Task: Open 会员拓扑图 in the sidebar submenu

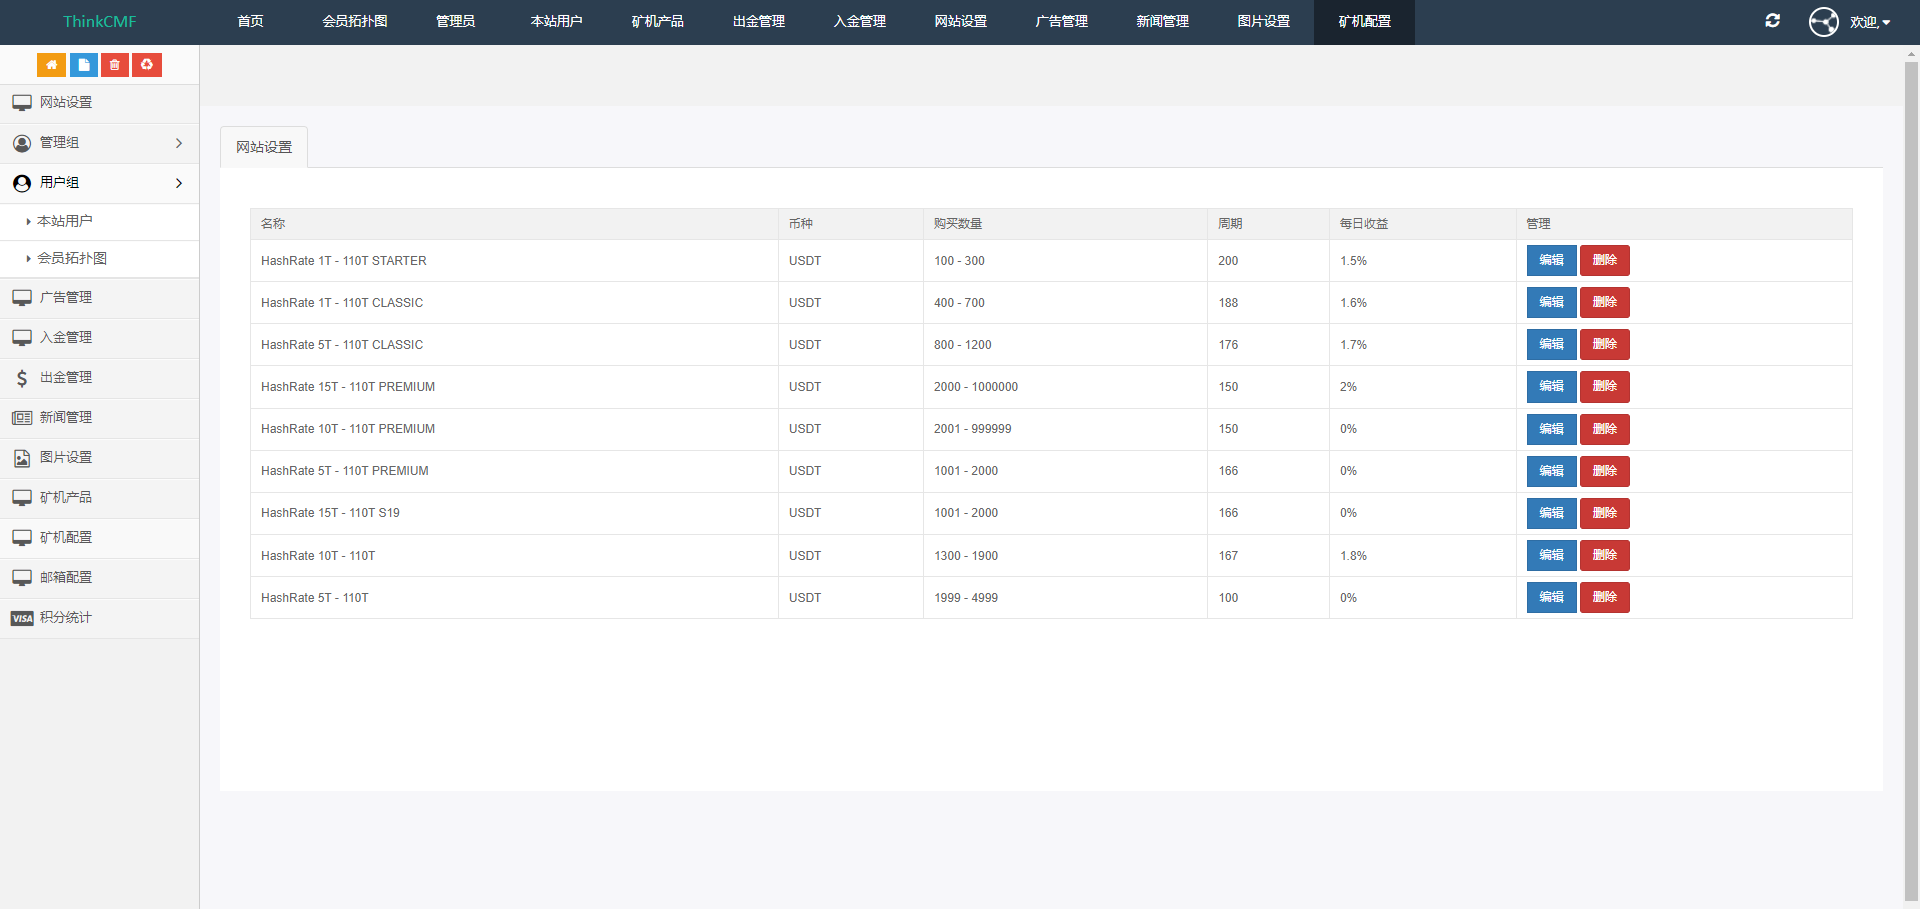Action: (72, 258)
